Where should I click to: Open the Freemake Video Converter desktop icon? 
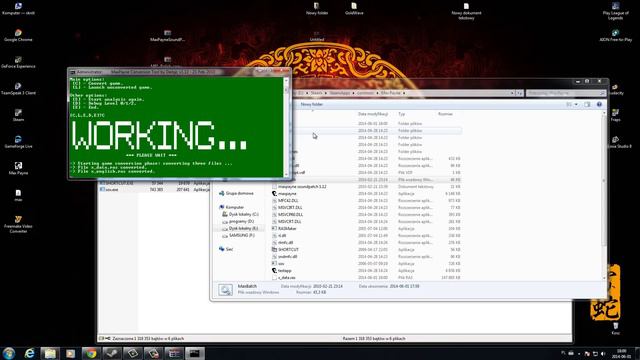click(18, 224)
